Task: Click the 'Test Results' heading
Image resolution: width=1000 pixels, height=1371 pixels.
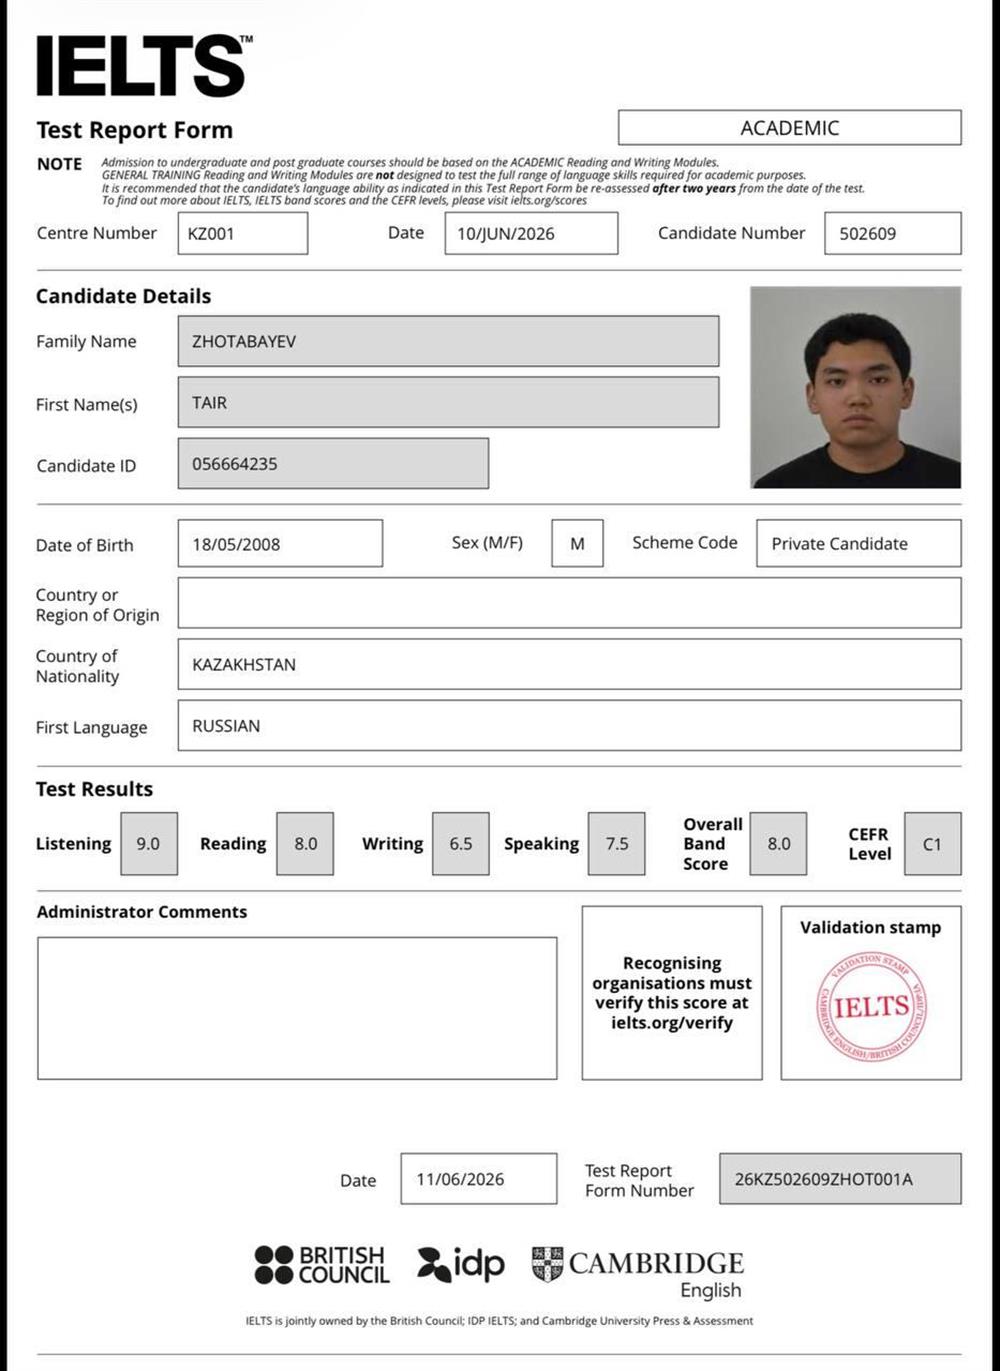Action: coord(95,789)
